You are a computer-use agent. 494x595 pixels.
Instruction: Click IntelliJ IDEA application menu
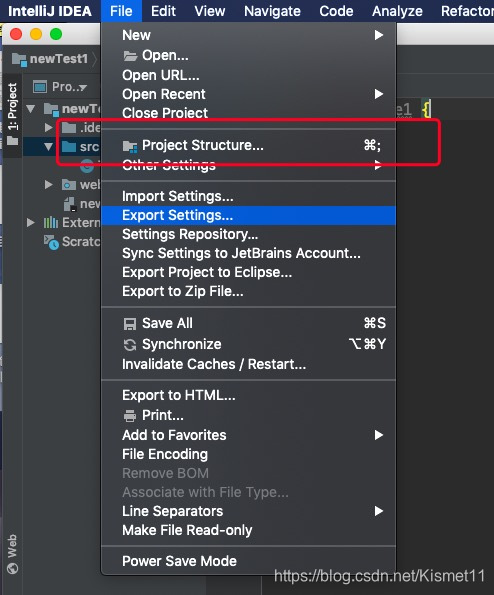tap(50, 11)
